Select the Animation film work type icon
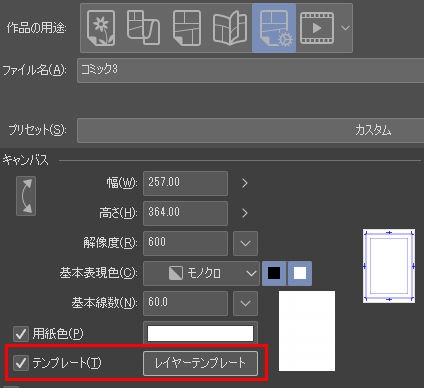This screenshot has width=424, height=388. 317,28
